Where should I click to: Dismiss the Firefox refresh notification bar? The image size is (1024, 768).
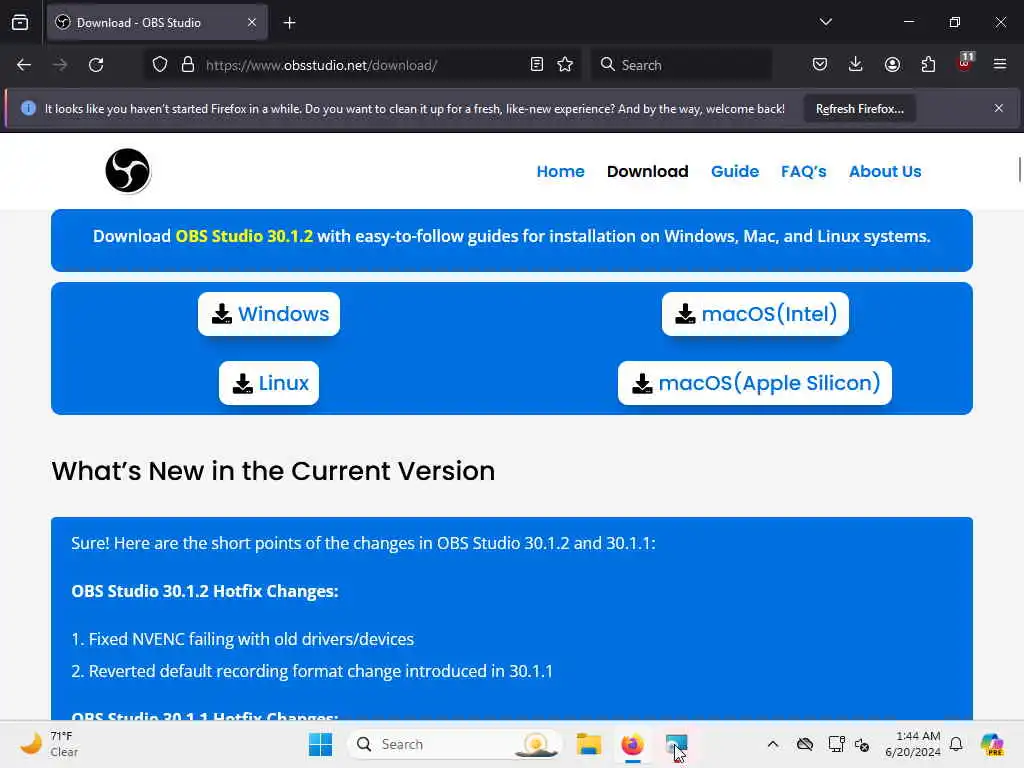999,108
